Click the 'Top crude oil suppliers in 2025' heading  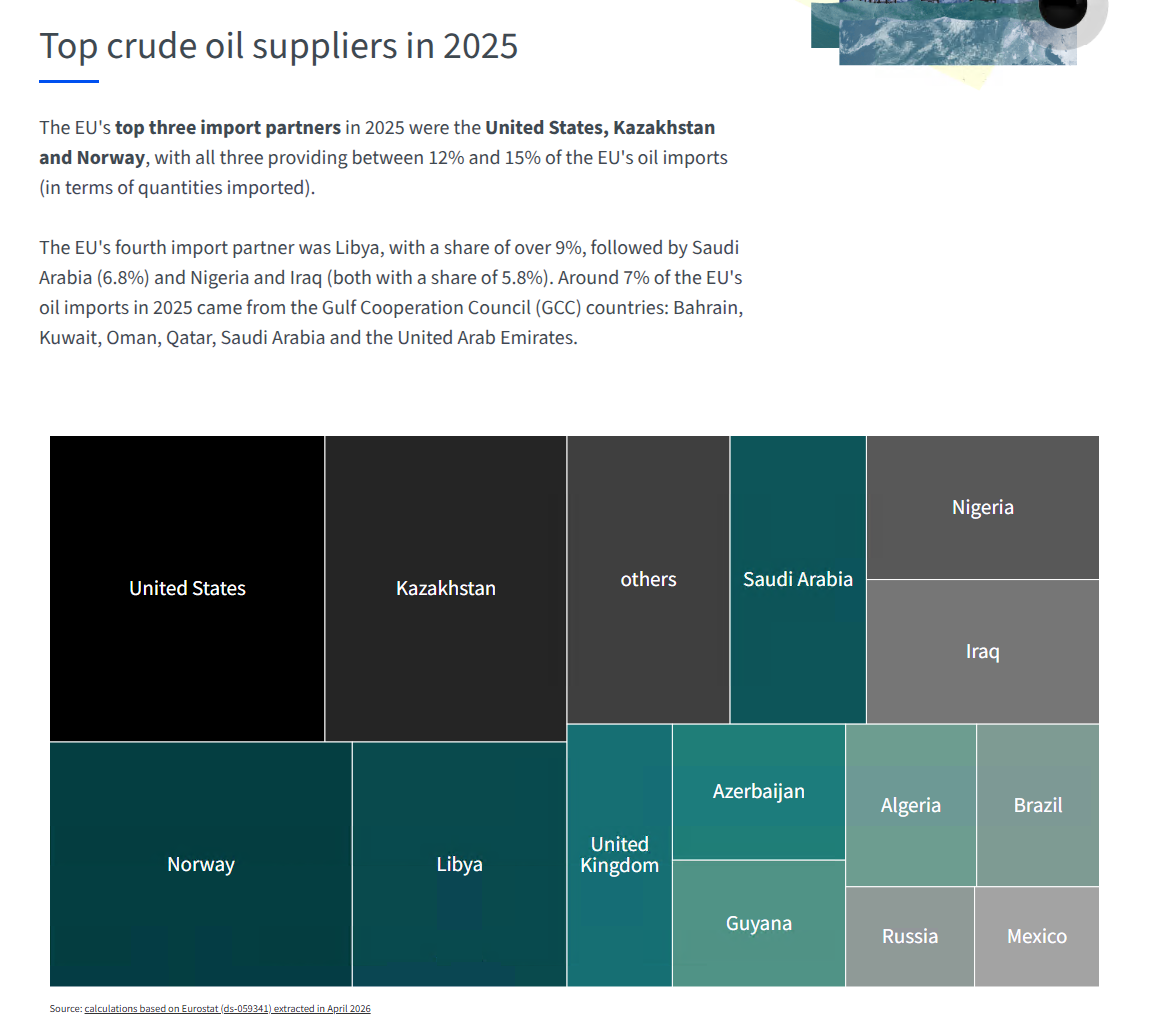pos(279,45)
